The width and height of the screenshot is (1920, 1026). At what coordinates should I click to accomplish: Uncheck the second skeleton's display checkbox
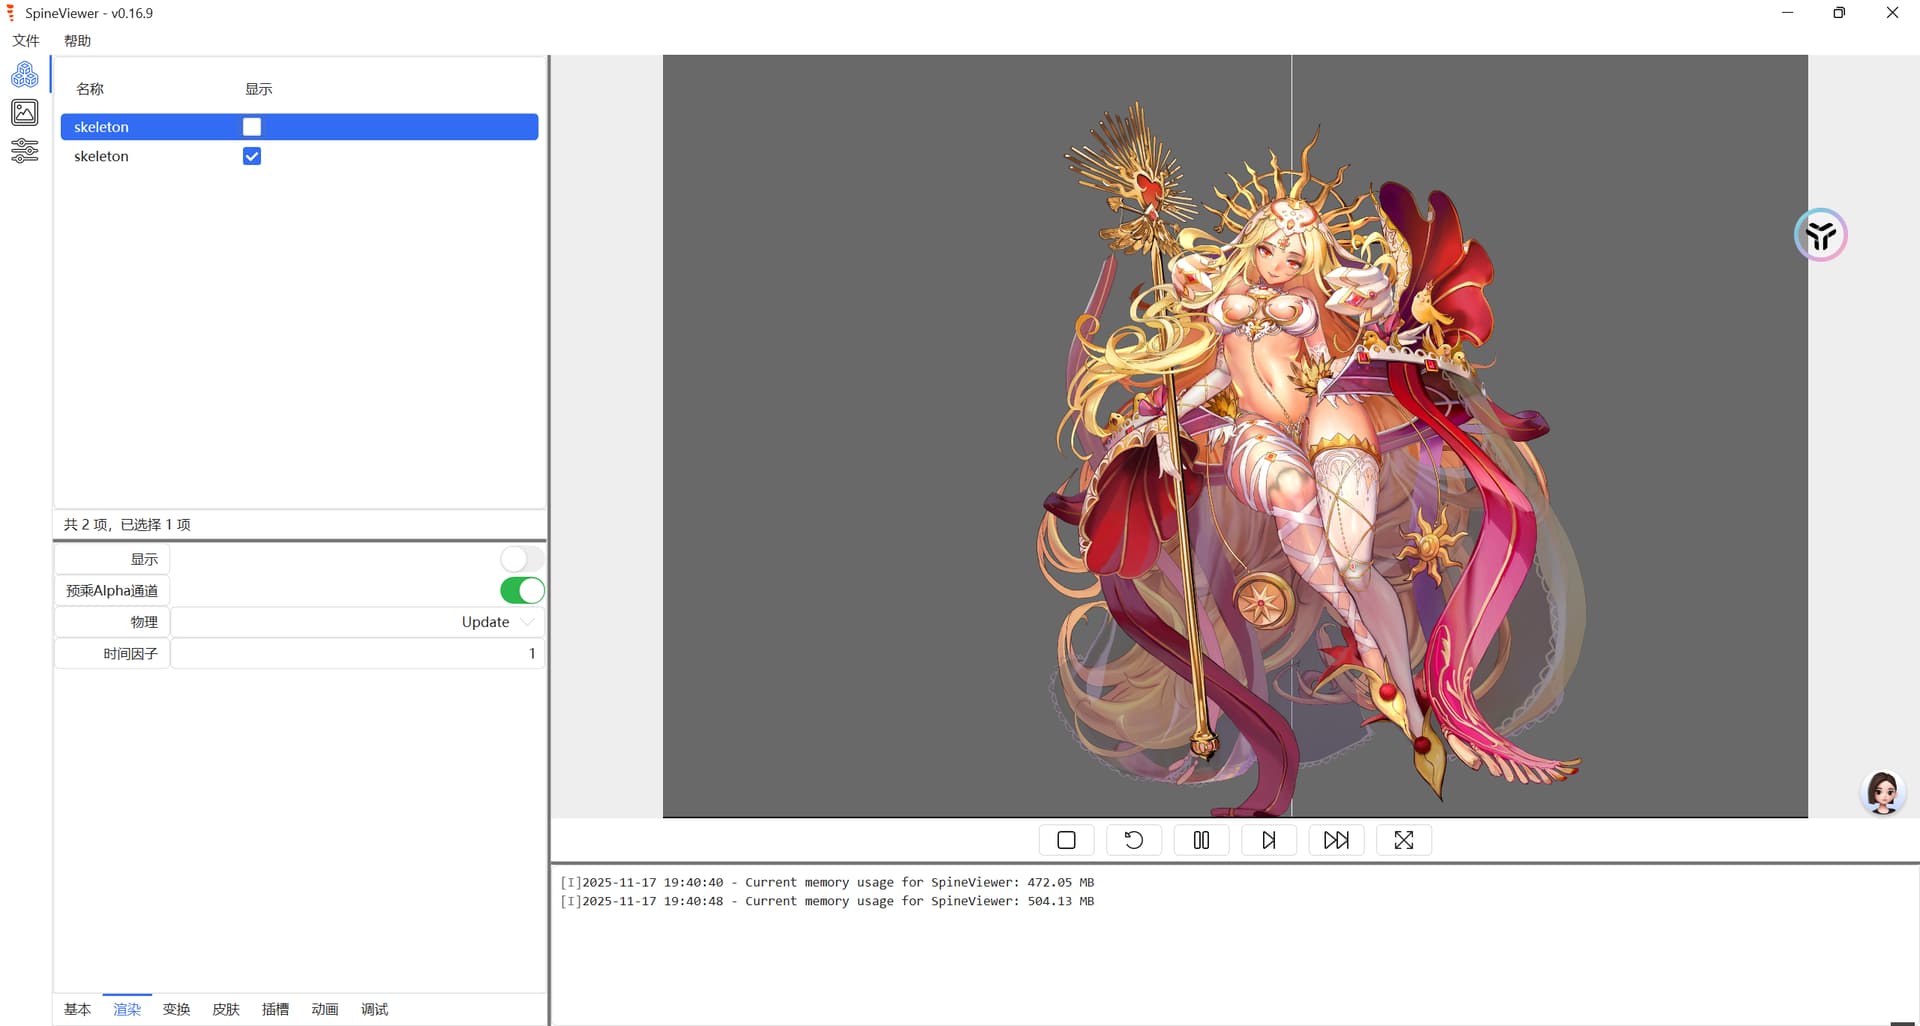pyautogui.click(x=252, y=156)
